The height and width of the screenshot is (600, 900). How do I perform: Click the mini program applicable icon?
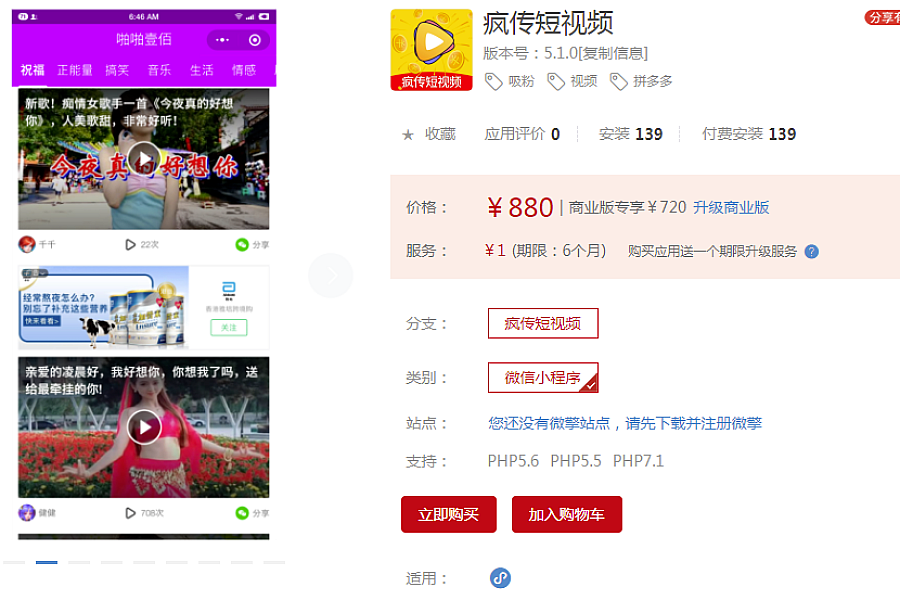click(x=501, y=578)
